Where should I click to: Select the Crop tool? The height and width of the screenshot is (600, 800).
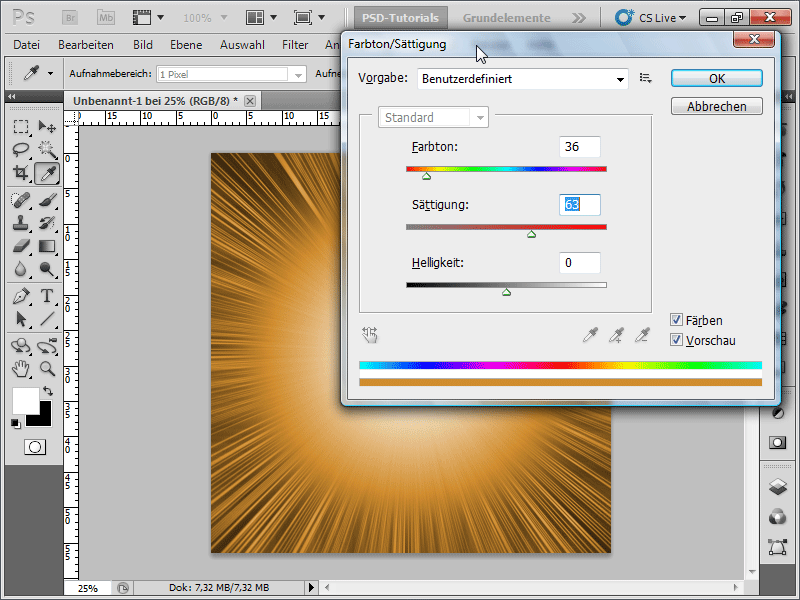pyautogui.click(x=21, y=173)
